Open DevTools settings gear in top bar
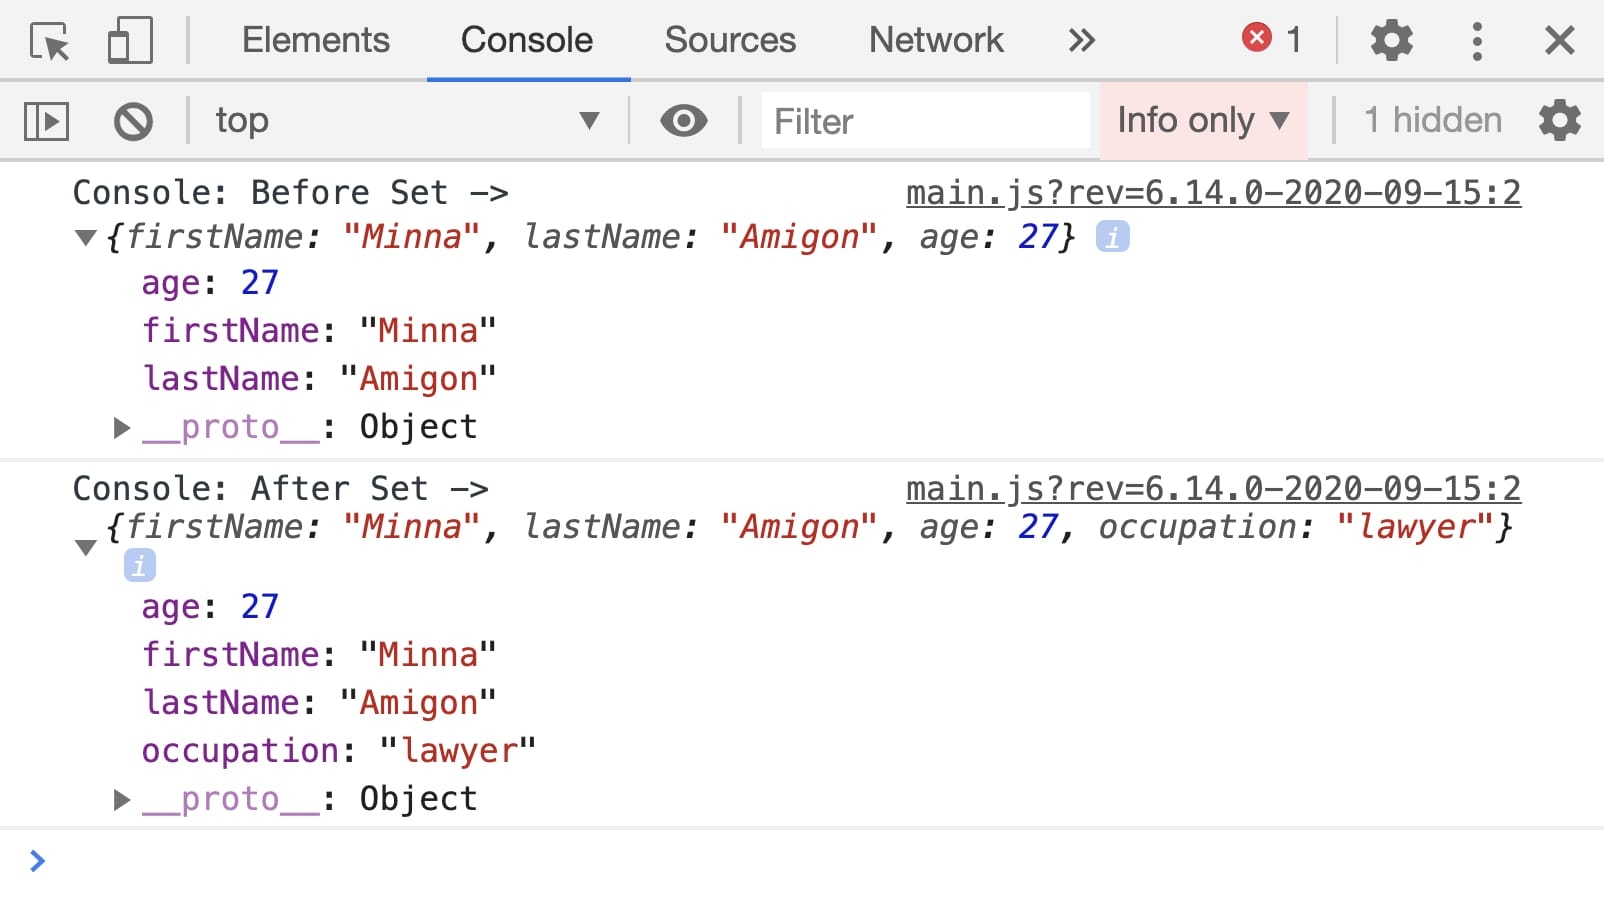The width and height of the screenshot is (1604, 912). coord(1391,41)
